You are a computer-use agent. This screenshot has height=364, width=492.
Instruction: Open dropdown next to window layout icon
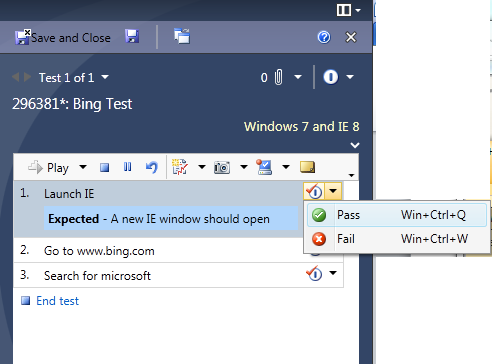[x=358, y=10]
